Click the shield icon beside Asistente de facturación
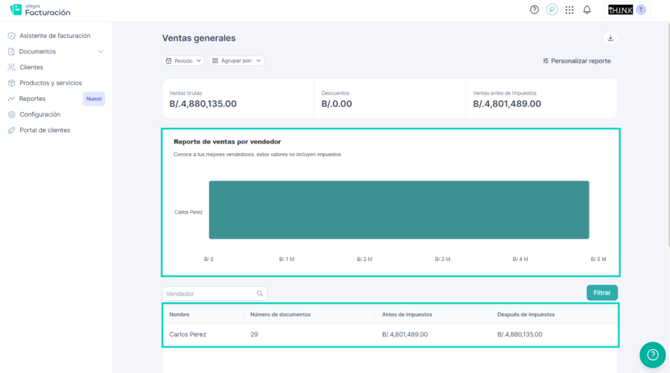Image resolution: width=670 pixels, height=373 pixels. [12, 36]
